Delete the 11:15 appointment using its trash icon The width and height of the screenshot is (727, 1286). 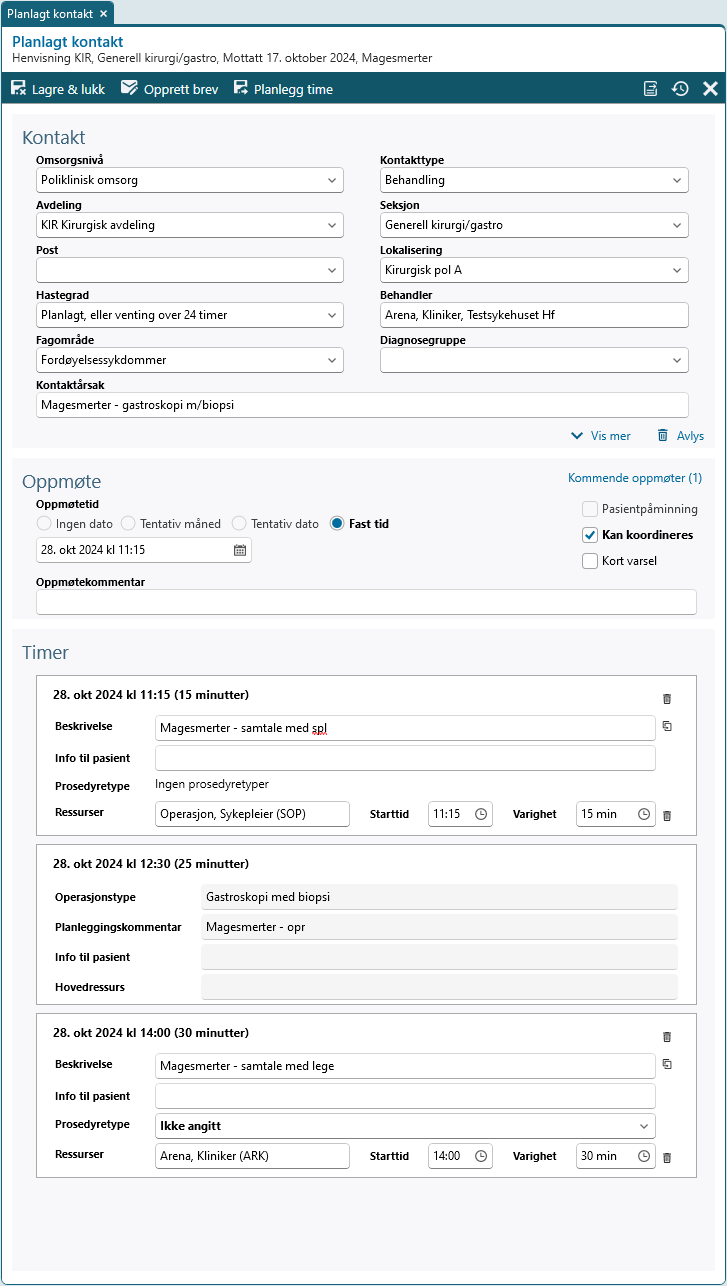click(x=667, y=699)
